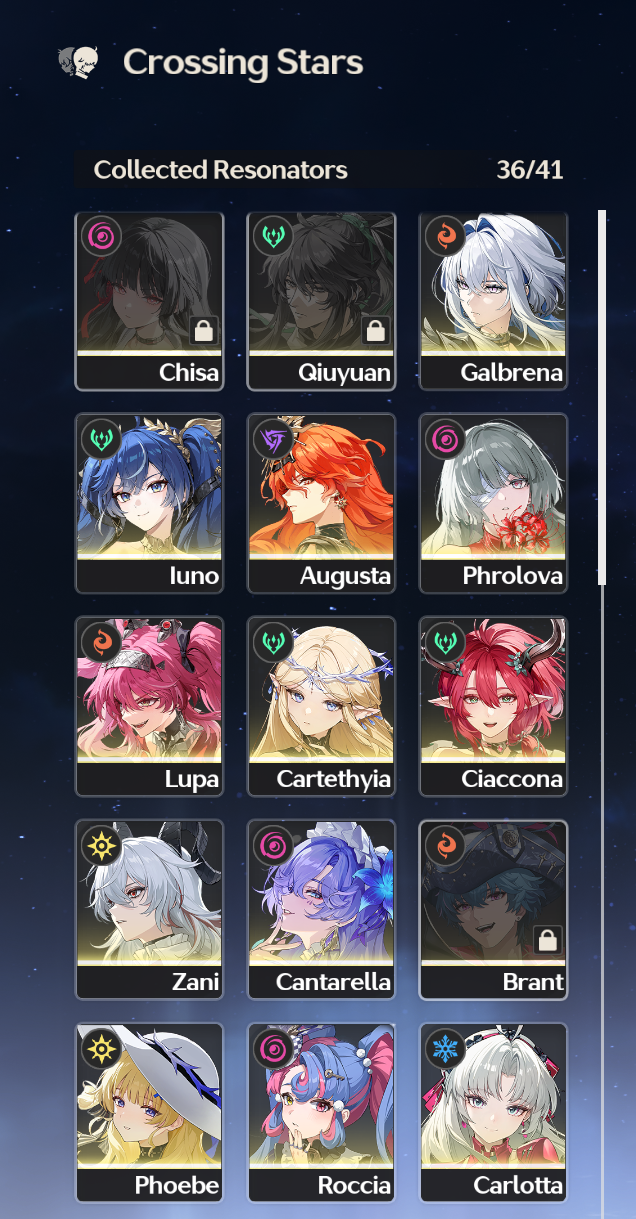Click the Havoc element icon on Chisa

100,236
